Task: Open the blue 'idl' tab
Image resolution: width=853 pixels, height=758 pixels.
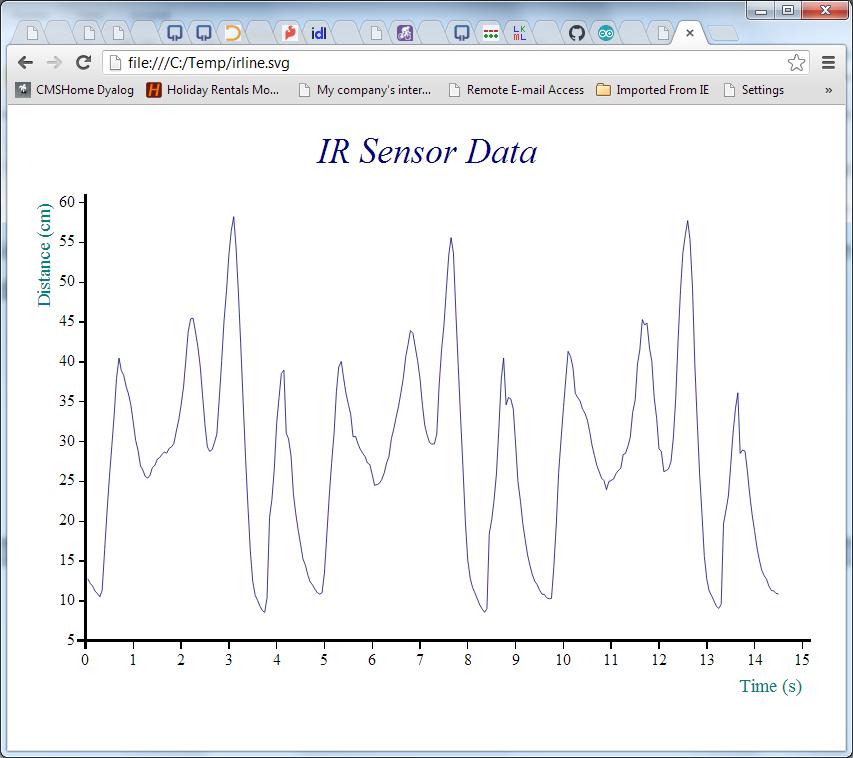Action: point(318,33)
